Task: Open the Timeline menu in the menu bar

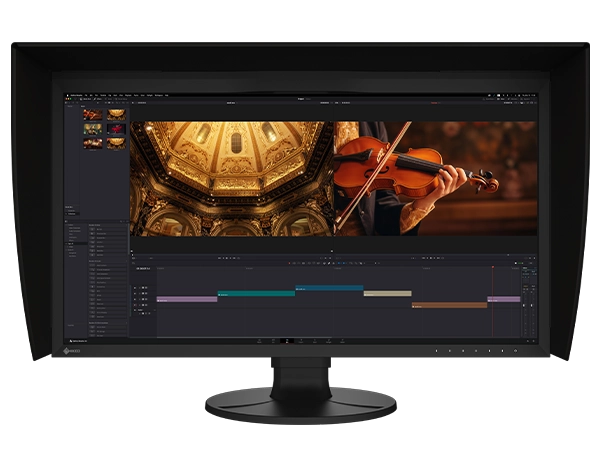Action: coord(103,95)
